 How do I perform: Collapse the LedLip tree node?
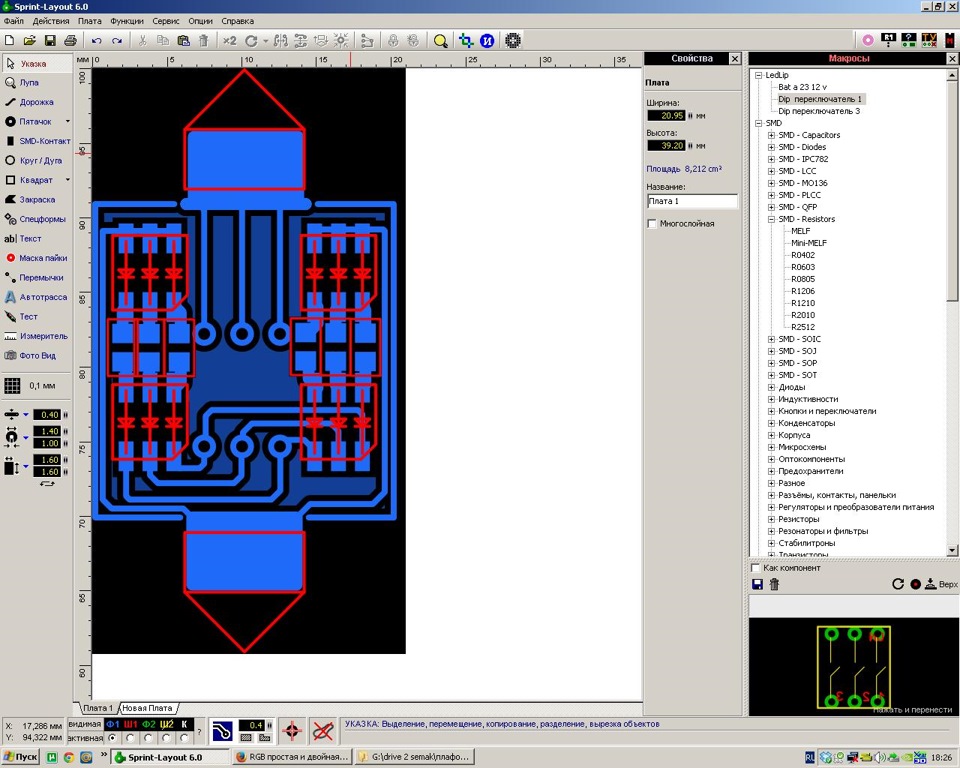click(x=759, y=75)
